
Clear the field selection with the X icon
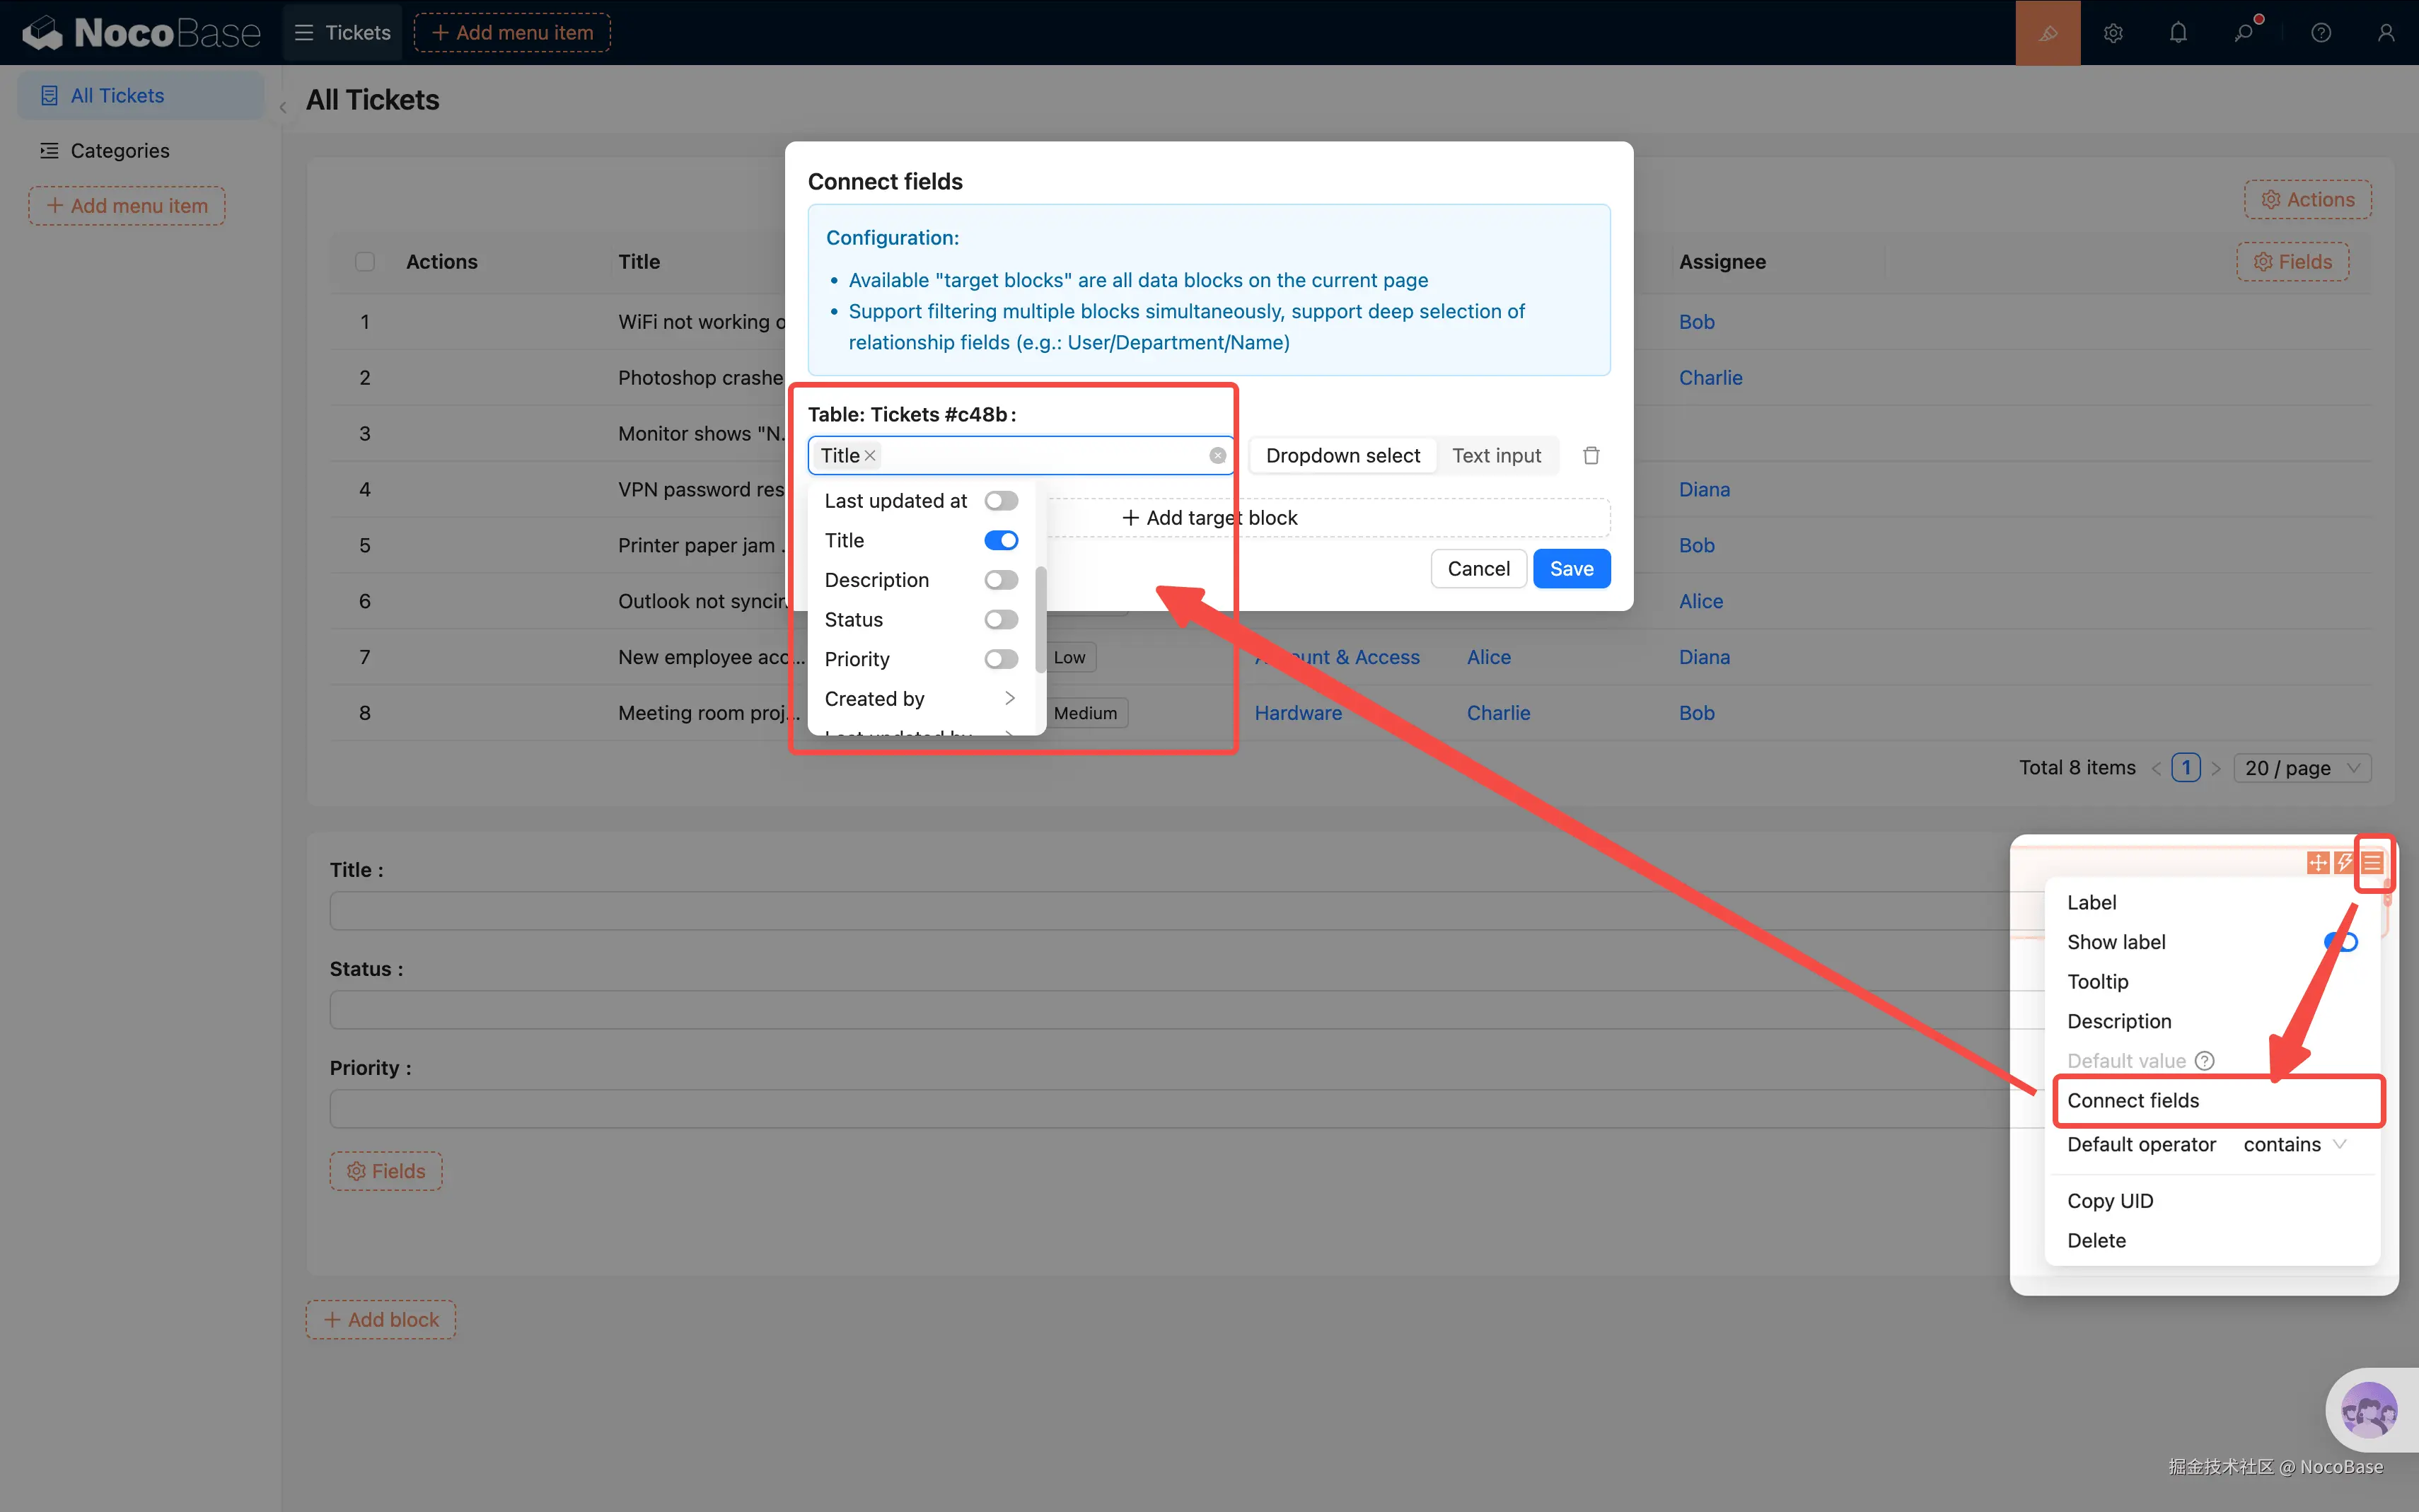coord(1217,456)
